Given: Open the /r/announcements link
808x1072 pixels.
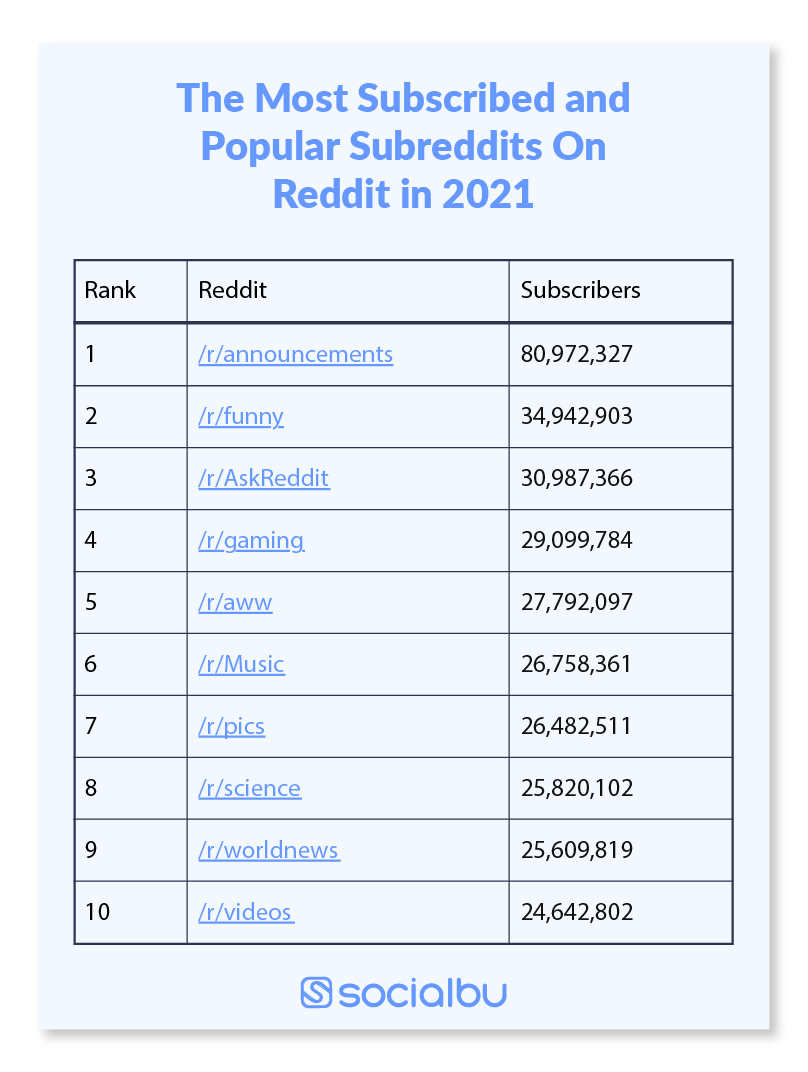Looking at the screenshot, I should tap(295, 354).
